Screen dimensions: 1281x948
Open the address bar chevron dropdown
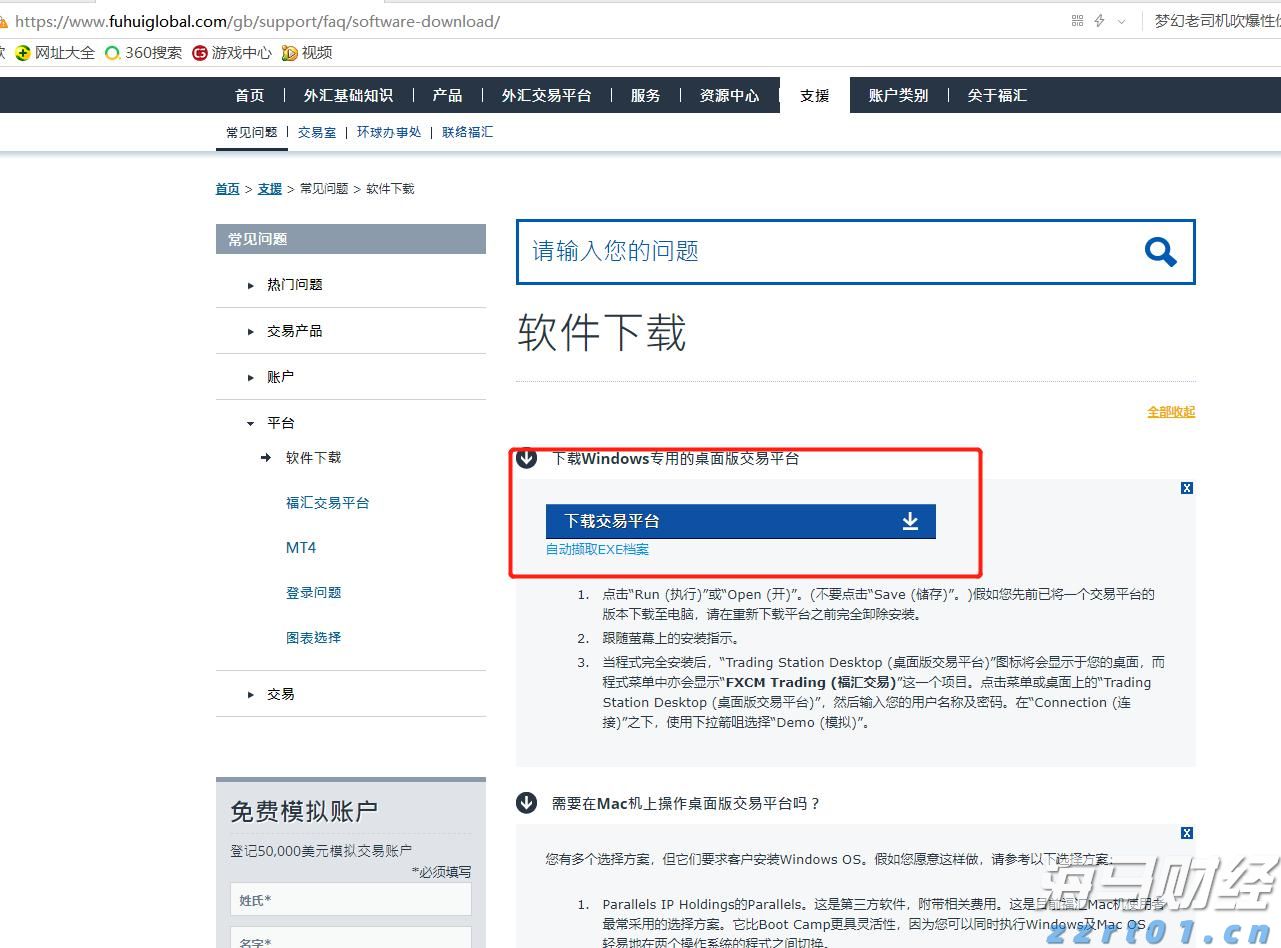1120,20
